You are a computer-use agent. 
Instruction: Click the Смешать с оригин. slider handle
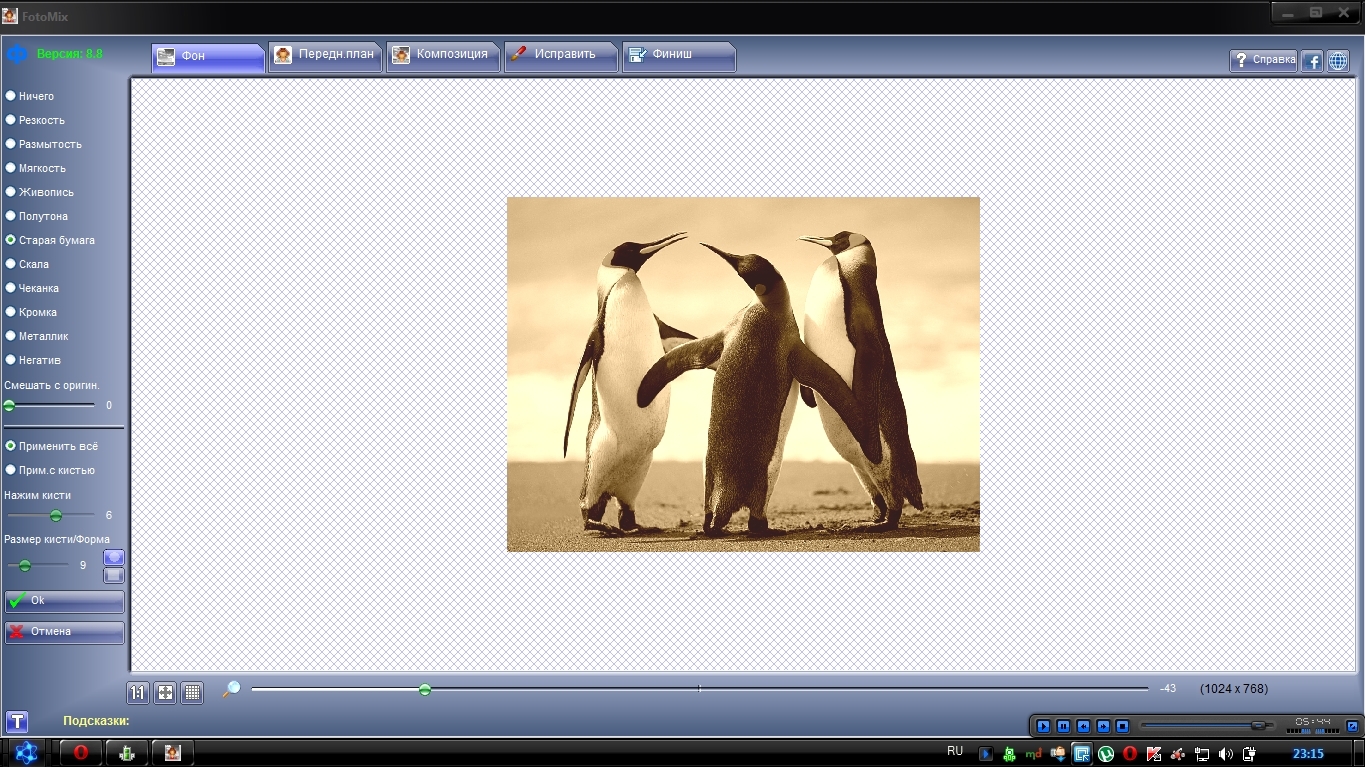[x=9, y=406]
